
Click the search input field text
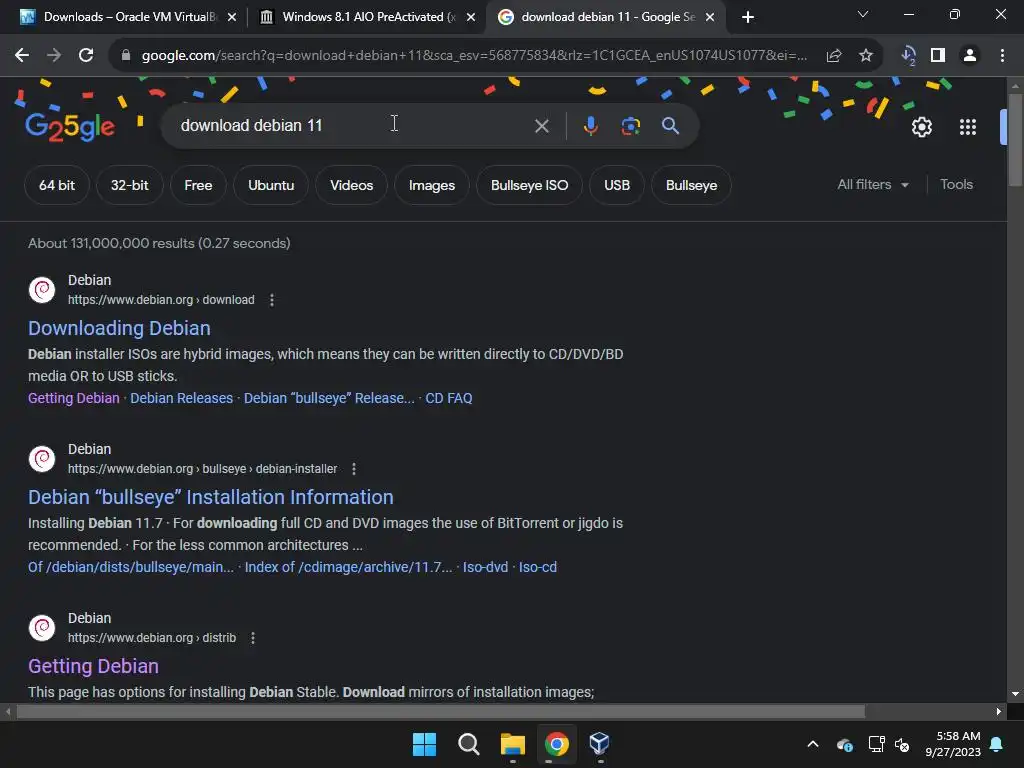tap(251, 125)
